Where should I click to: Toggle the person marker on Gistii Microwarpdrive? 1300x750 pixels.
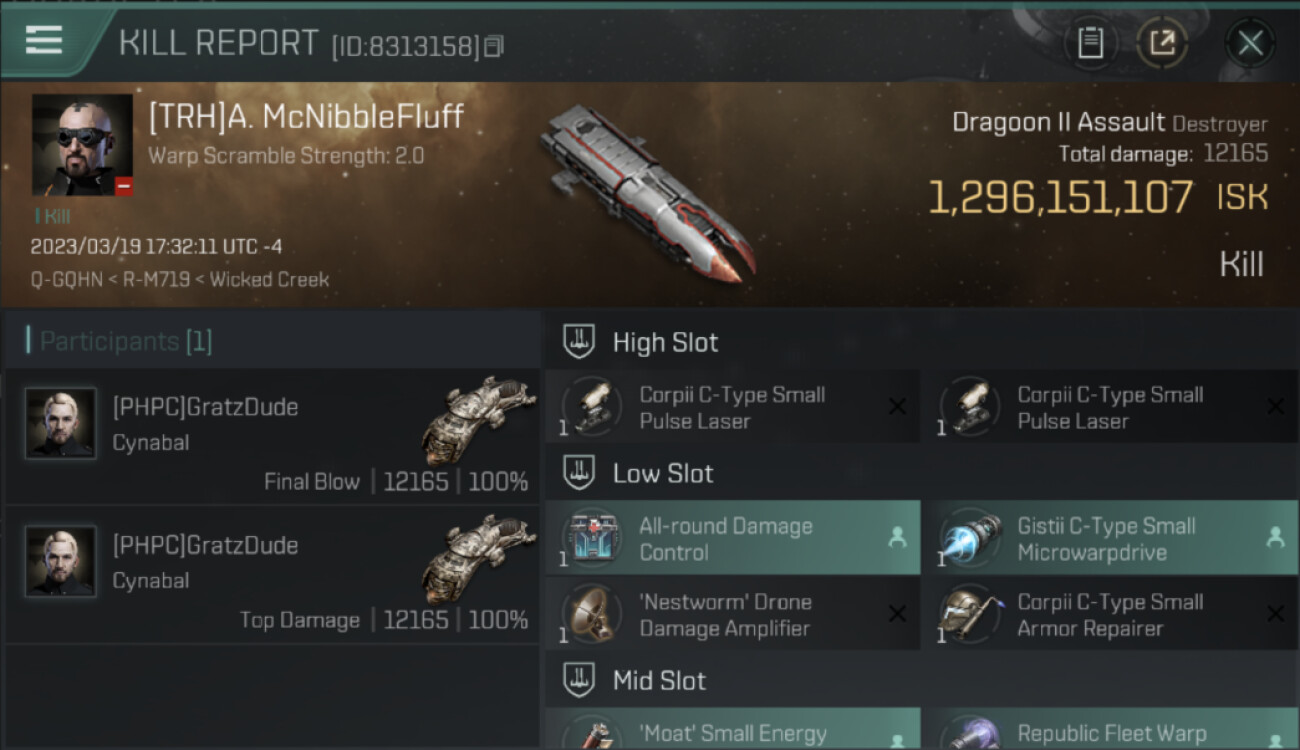click(1275, 538)
